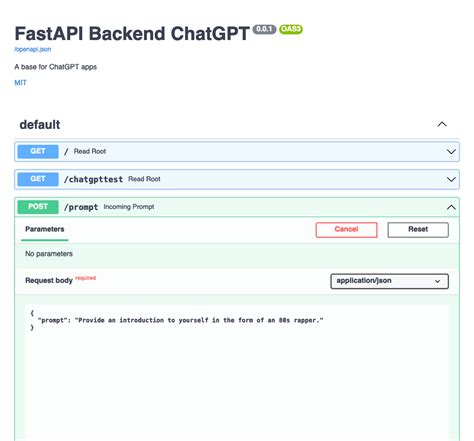Click the /chatgpttest endpoint path
This screenshot has height=441, width=474.
point(93,179)
